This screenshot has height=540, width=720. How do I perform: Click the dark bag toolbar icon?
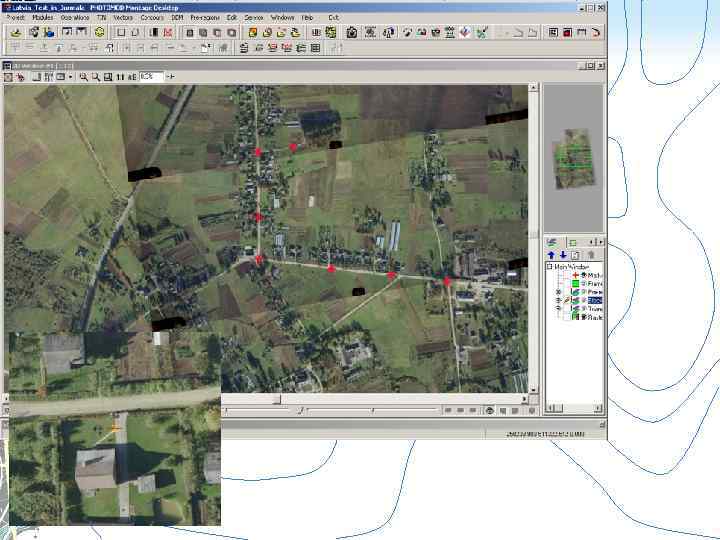click(x=435, y=32)
